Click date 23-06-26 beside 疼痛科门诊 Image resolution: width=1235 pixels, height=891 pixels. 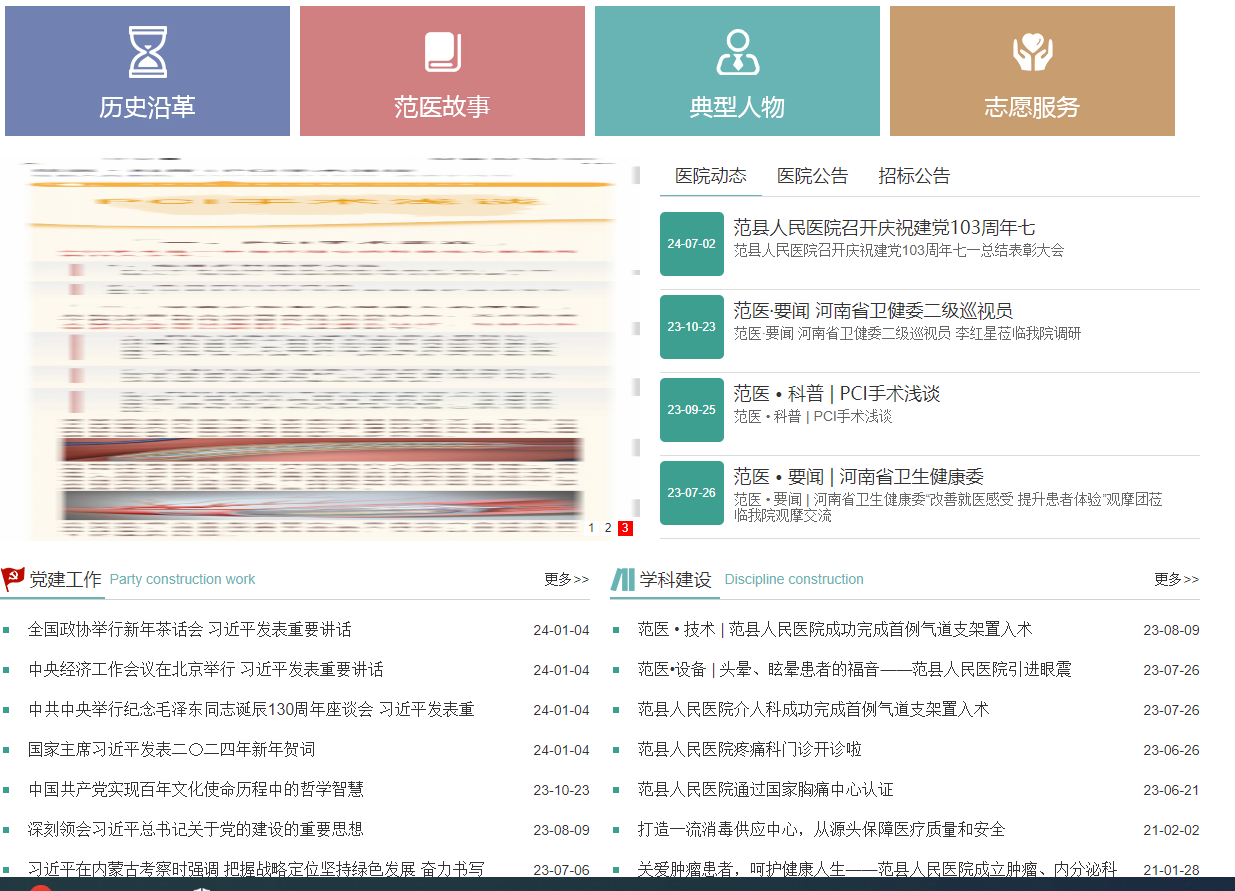pyautogui.click(x=1171, y=750)
